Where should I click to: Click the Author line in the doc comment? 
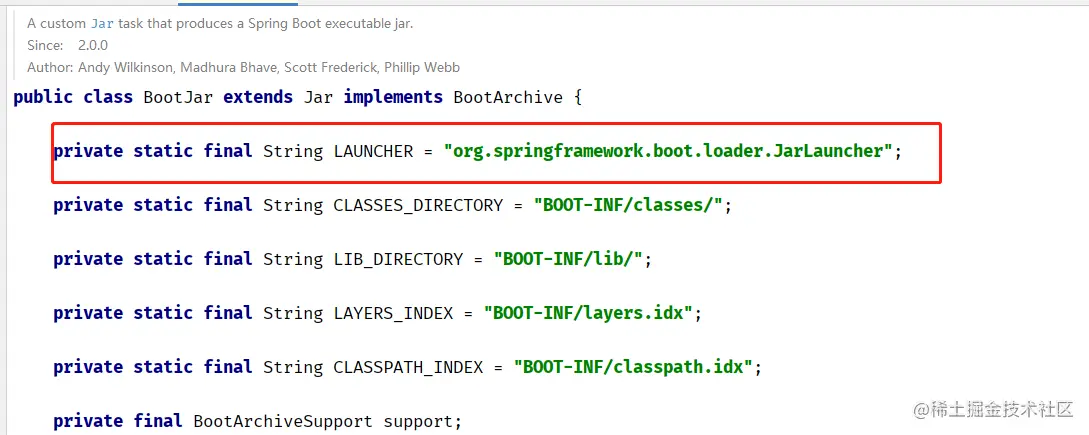(243, 67)
